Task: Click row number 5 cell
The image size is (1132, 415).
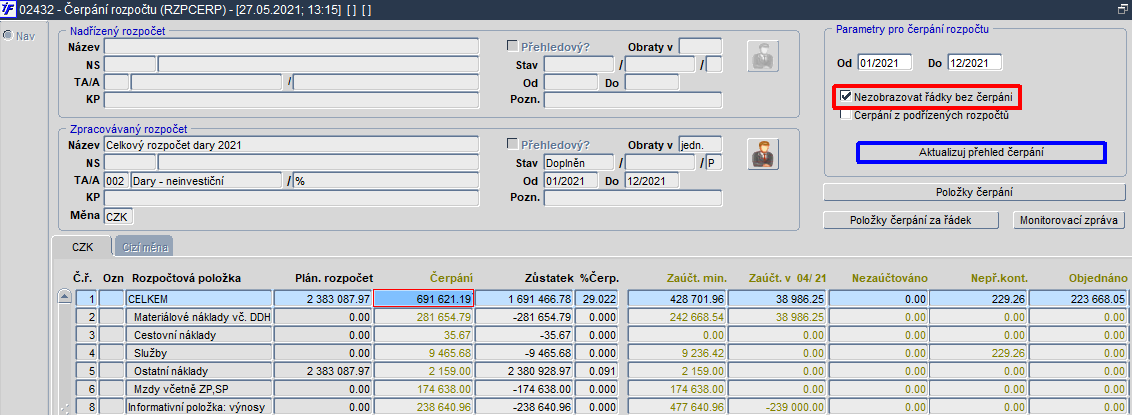Action: pyautogui.click(x=87, y=371)
